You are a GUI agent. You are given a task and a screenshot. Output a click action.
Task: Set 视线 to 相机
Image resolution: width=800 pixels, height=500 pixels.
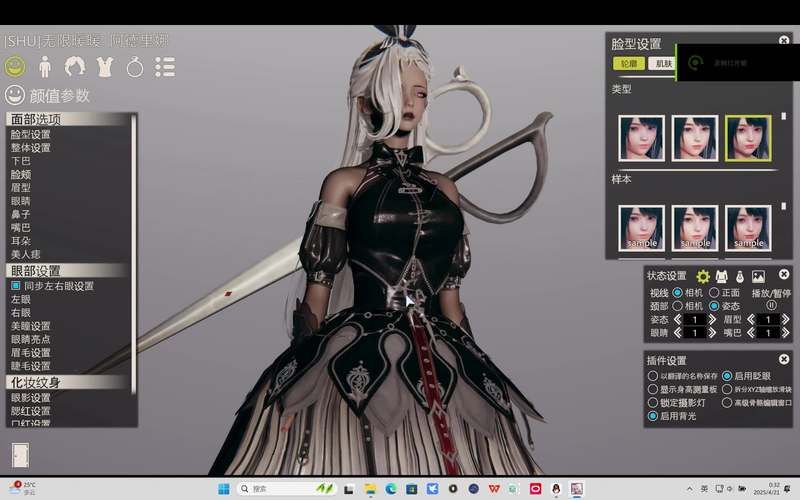[x=678, y=293]
